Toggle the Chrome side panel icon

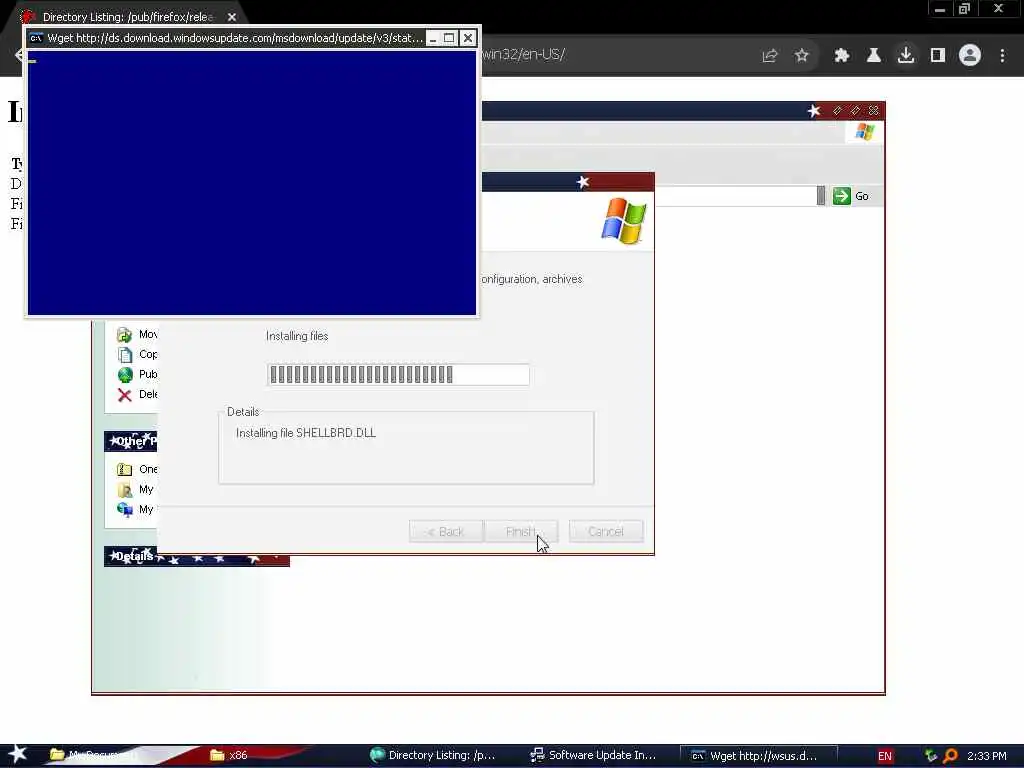[x=938, y=56]
